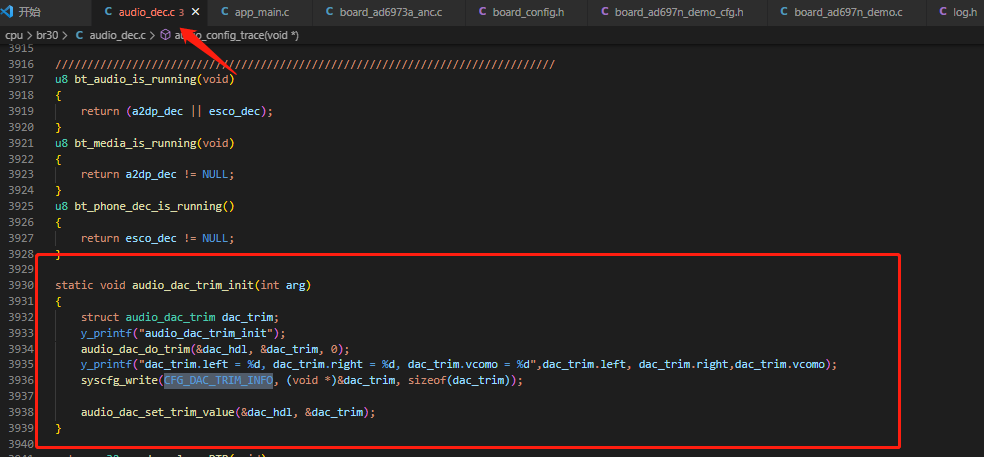Click the cpu breadcrumb segment
The image size is (984, 457).
(x=14, y=36)
